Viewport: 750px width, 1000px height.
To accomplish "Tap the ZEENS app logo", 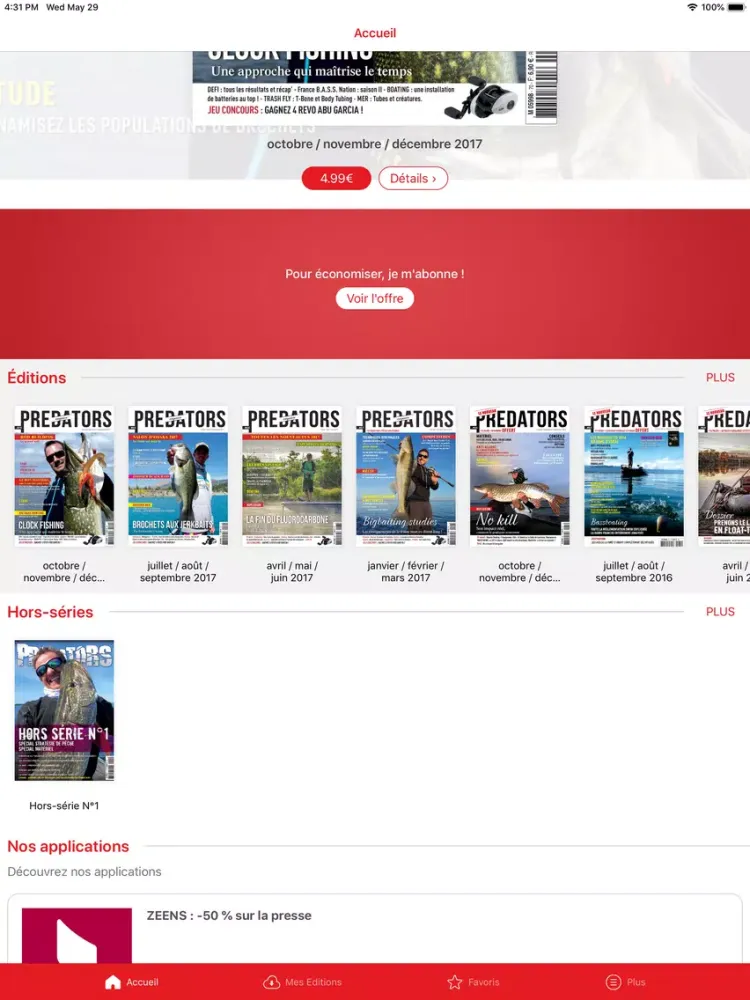I will 77,936.
